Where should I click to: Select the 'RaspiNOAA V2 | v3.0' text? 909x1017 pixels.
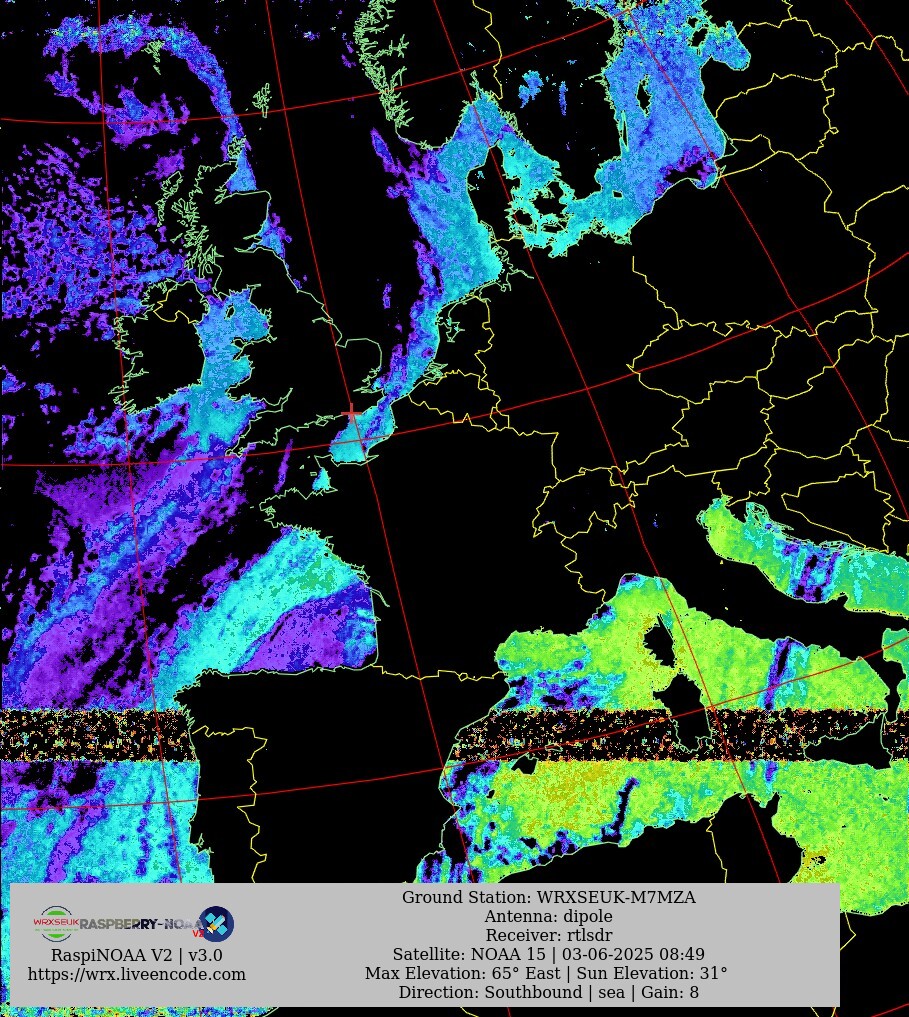point(137,955)
